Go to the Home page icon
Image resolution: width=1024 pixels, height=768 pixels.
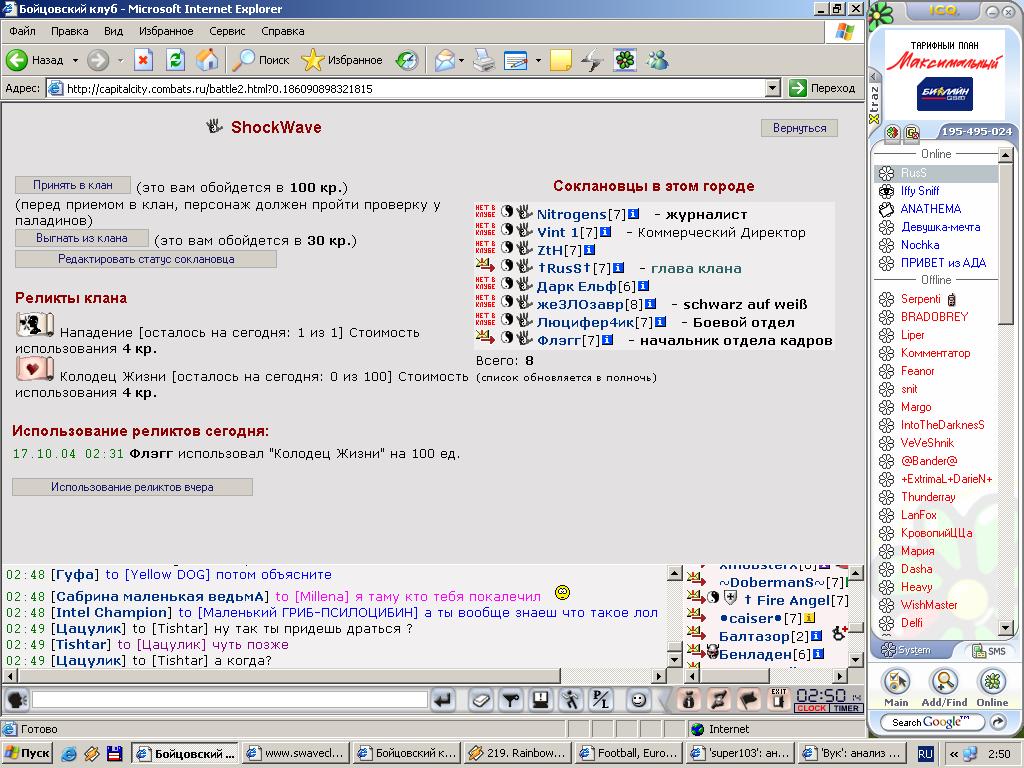tap(207, 60)
